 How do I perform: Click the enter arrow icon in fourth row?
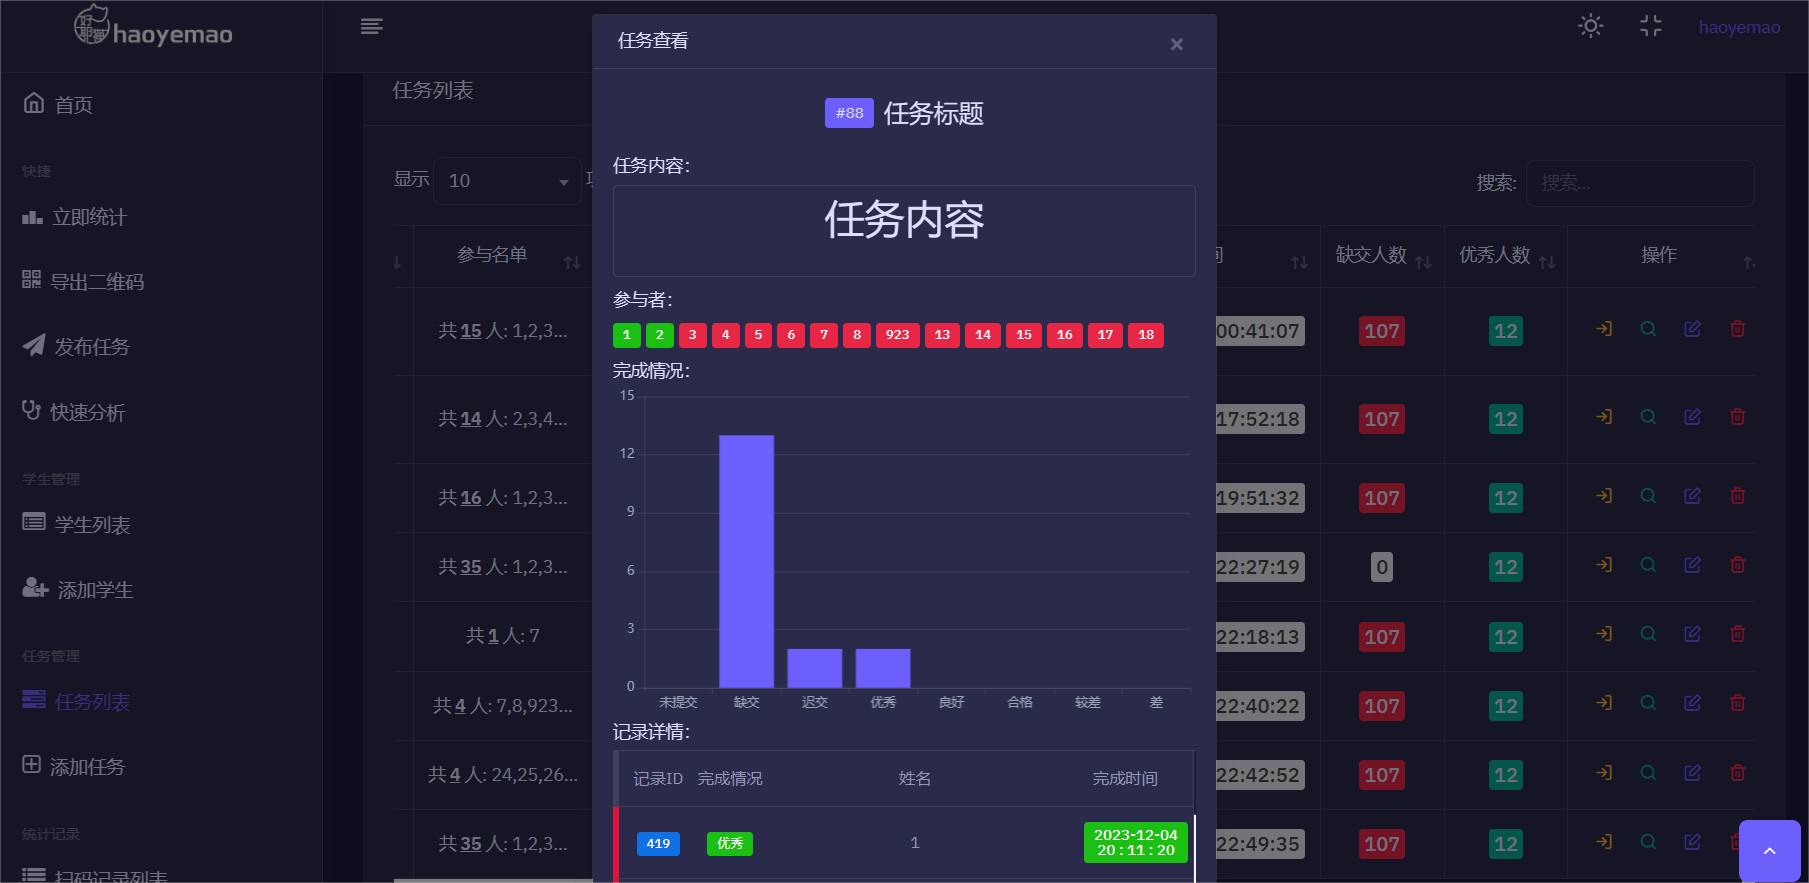point(1604,565)
